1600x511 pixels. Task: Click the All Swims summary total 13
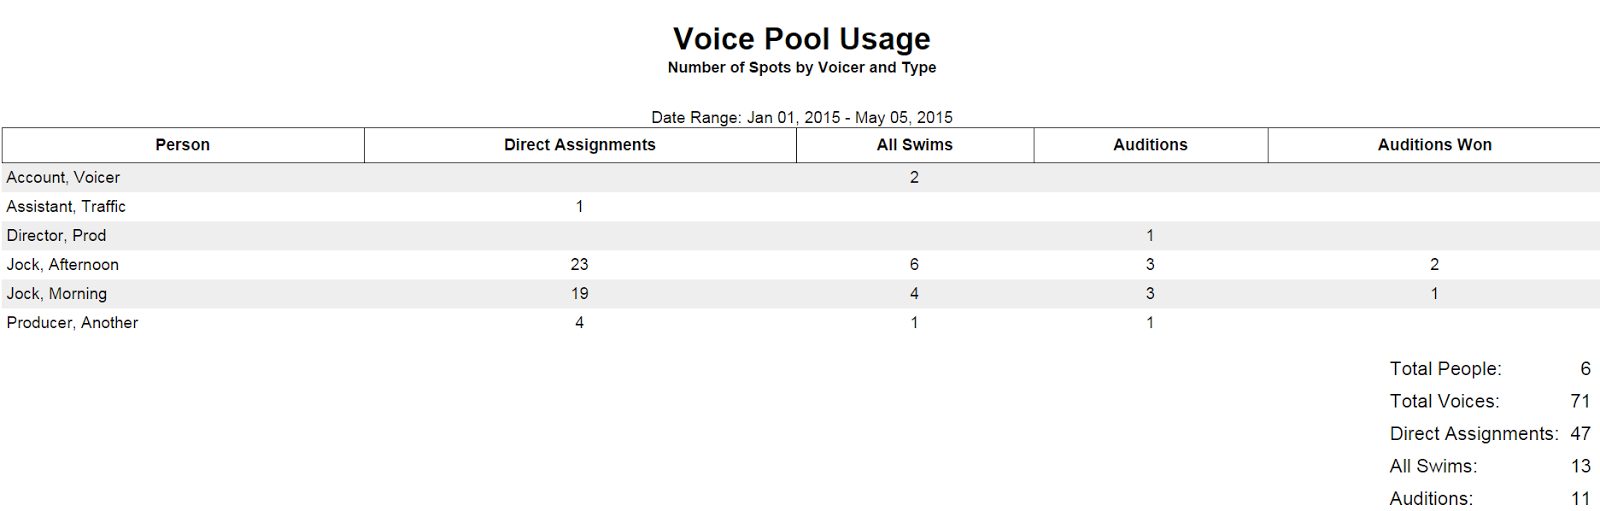tap(1580, 466)
